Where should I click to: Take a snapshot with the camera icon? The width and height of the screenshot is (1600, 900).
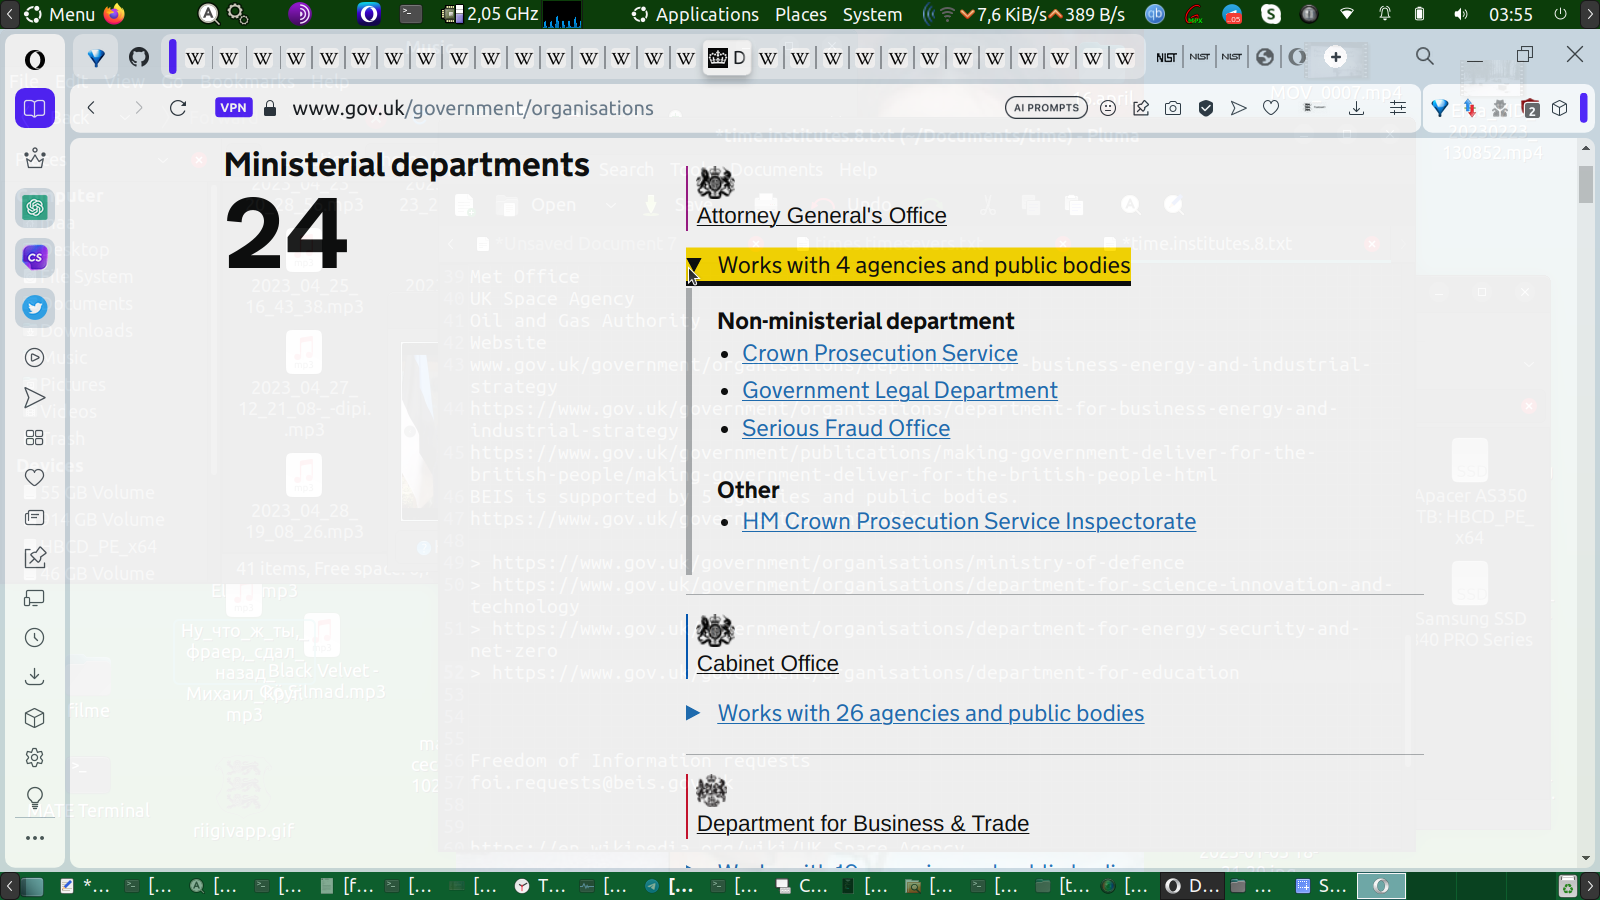click(x=1173, y=108)
